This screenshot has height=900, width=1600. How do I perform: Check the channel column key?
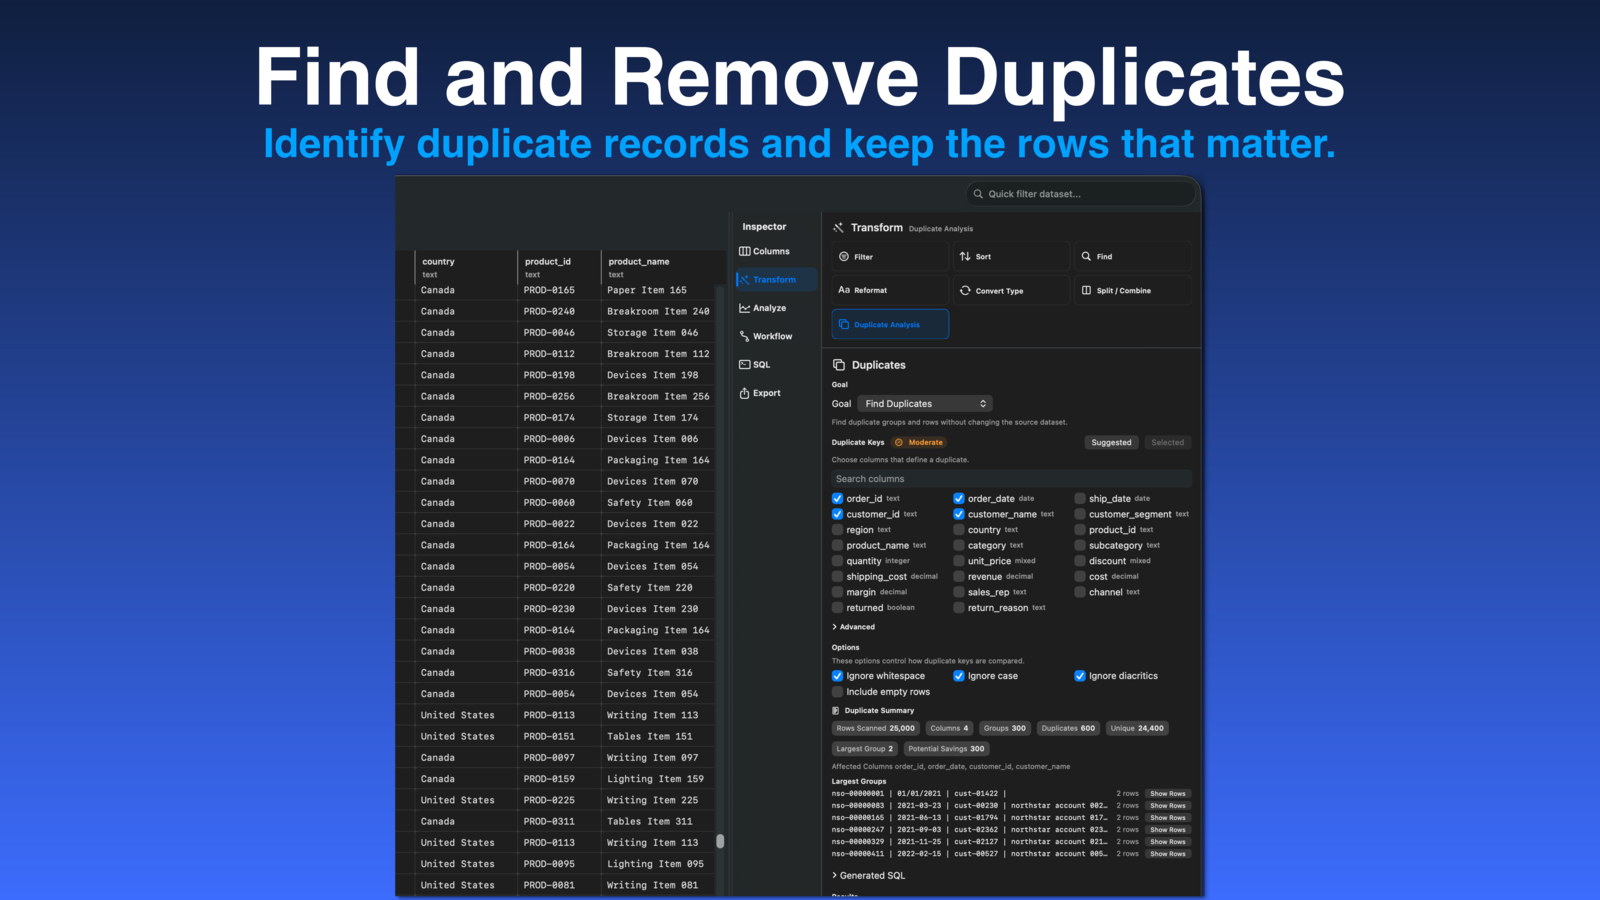(x=1080, y=592)
